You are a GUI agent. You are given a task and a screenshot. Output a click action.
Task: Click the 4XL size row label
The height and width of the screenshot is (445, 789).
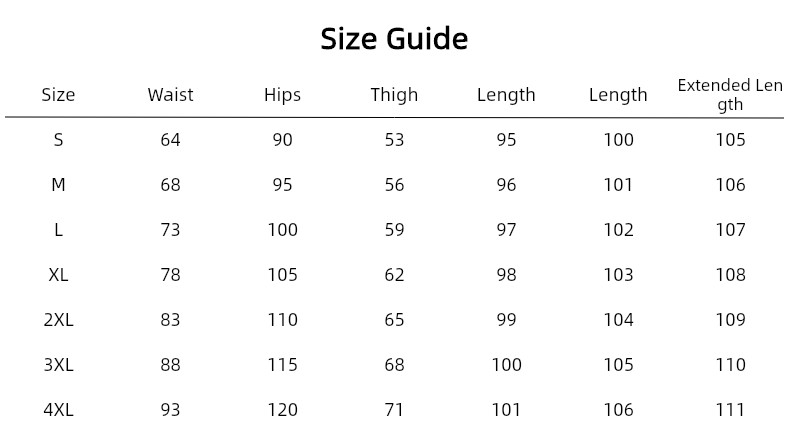pos(58,410)
